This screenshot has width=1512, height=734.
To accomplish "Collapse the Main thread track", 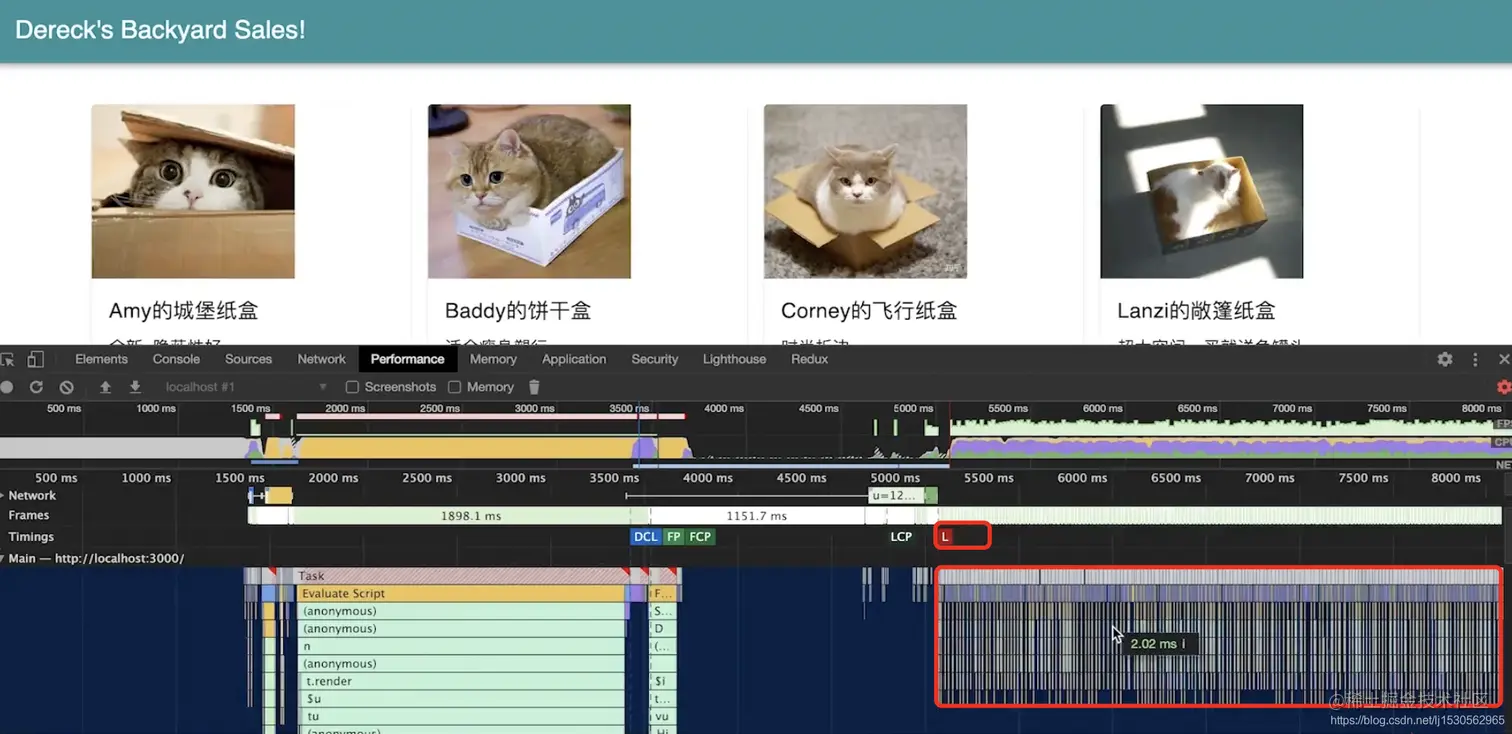I will pyautogui.click(x=3, y=558).
